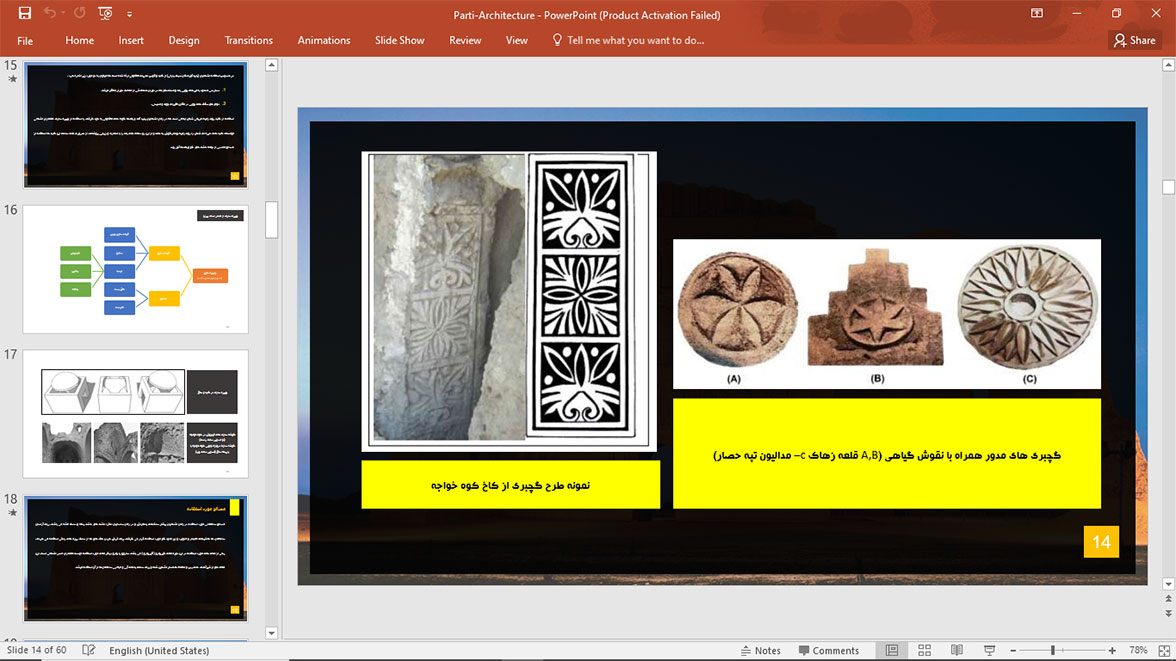
Task: Toggle the Notes pane
Action: coord(760,650)
